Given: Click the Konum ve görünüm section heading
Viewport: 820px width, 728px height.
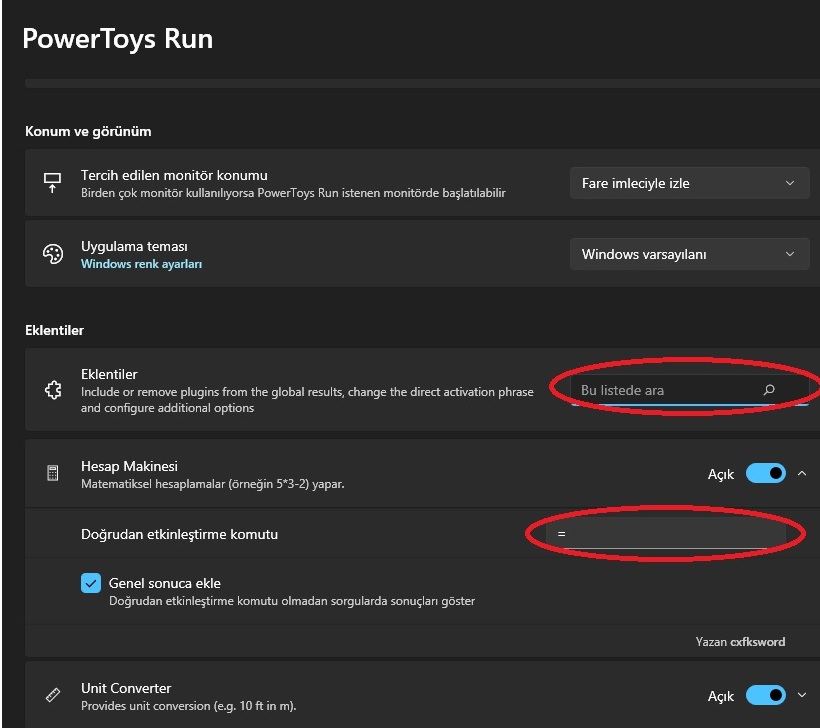Looking at the screenshot, I should click(x=88, y=131).
